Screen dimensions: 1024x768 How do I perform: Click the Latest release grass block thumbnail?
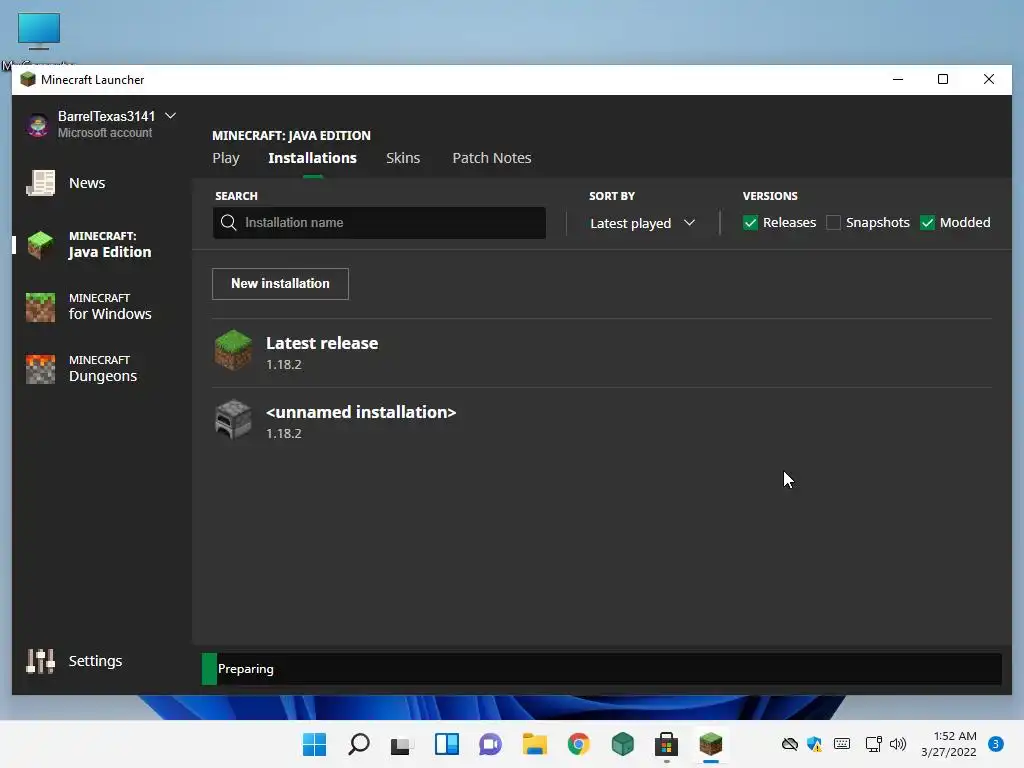[x=233, y=350]
